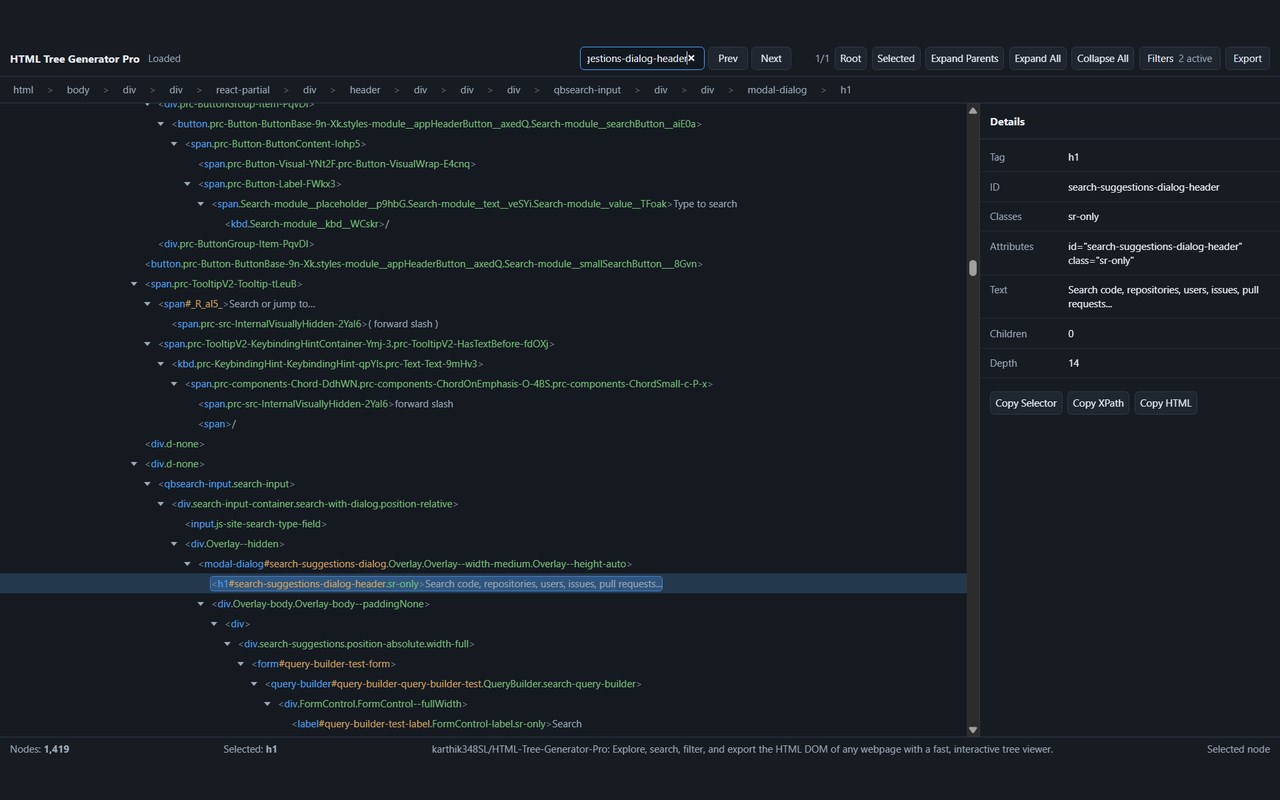1280x800 pixels.
Task: Collapse div.search-input-container node
Action: [161, 504]
